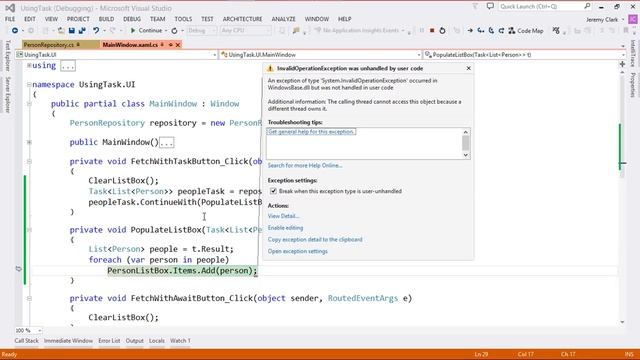Screen dimensions: 640x360
Task: Open the Locals tab
Action: (157, 341)
